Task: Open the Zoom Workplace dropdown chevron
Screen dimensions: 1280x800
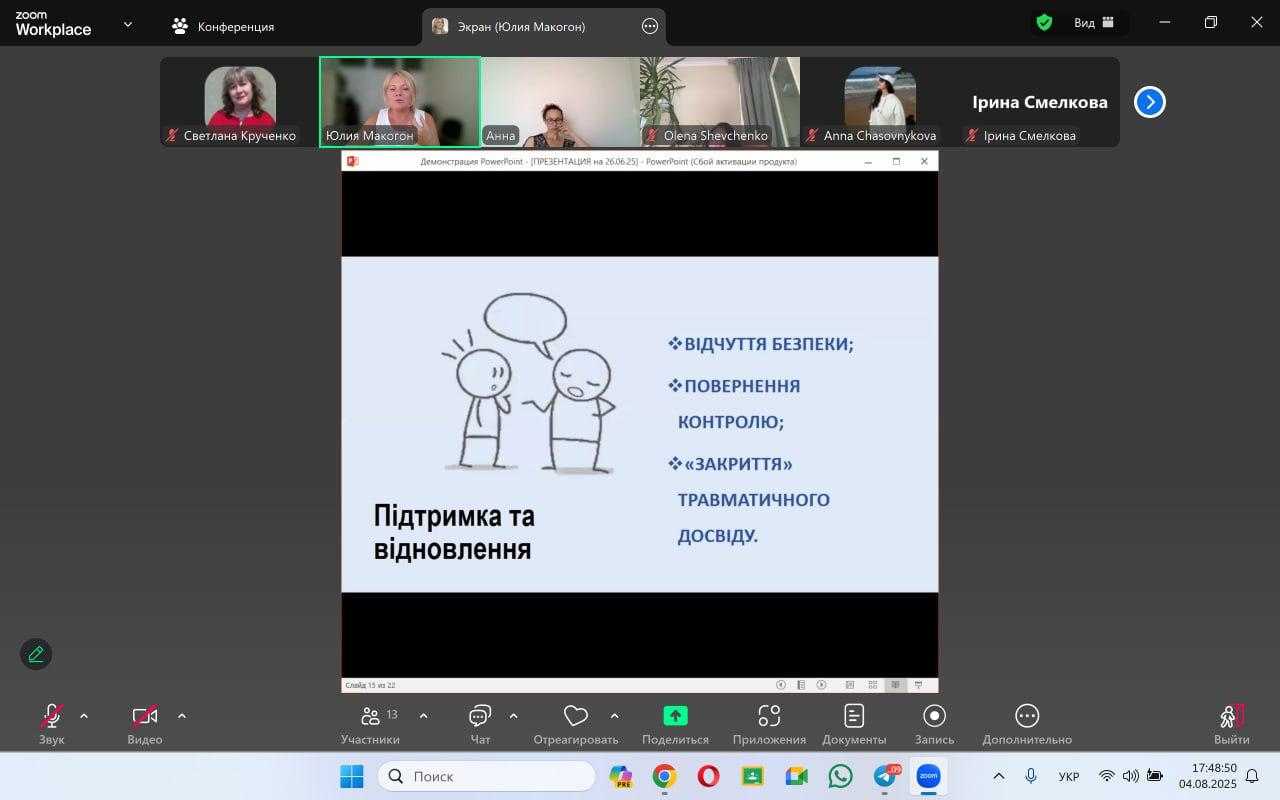Action: point(128,24)
